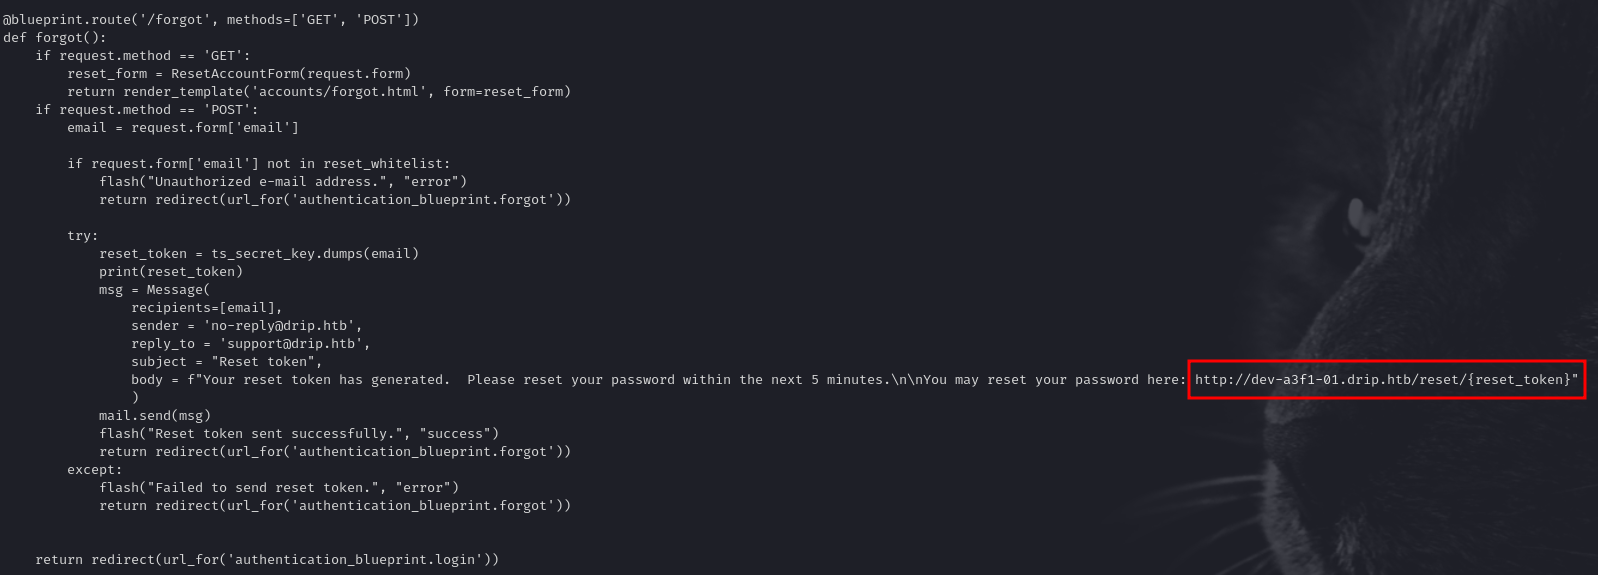Click the mail.send(msg) statement
Viewport: 1598px width, 575px height.
pyautogui.click(x=155, y=416)
